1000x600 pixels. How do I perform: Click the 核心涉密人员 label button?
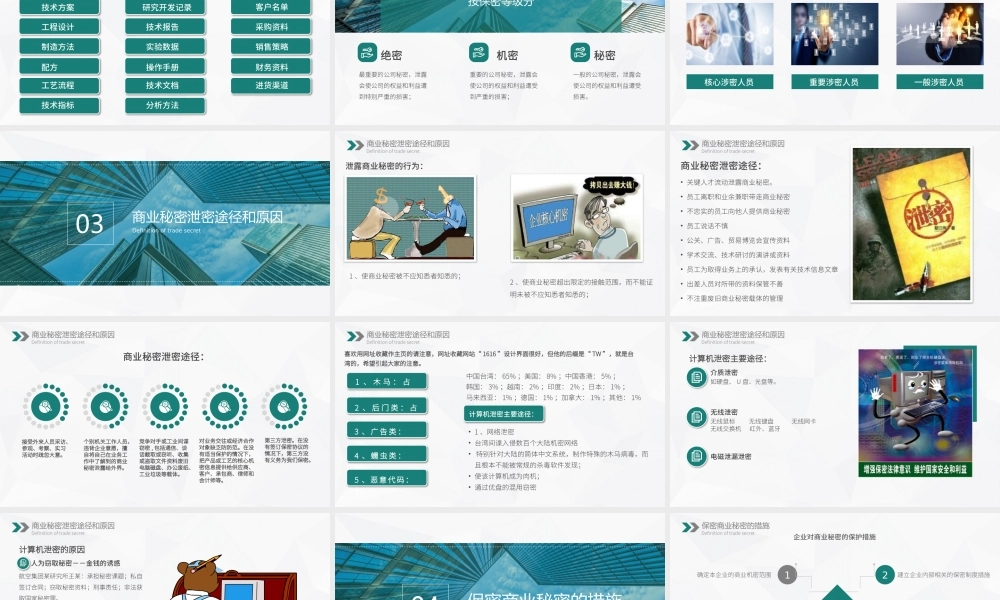(729, 82)
